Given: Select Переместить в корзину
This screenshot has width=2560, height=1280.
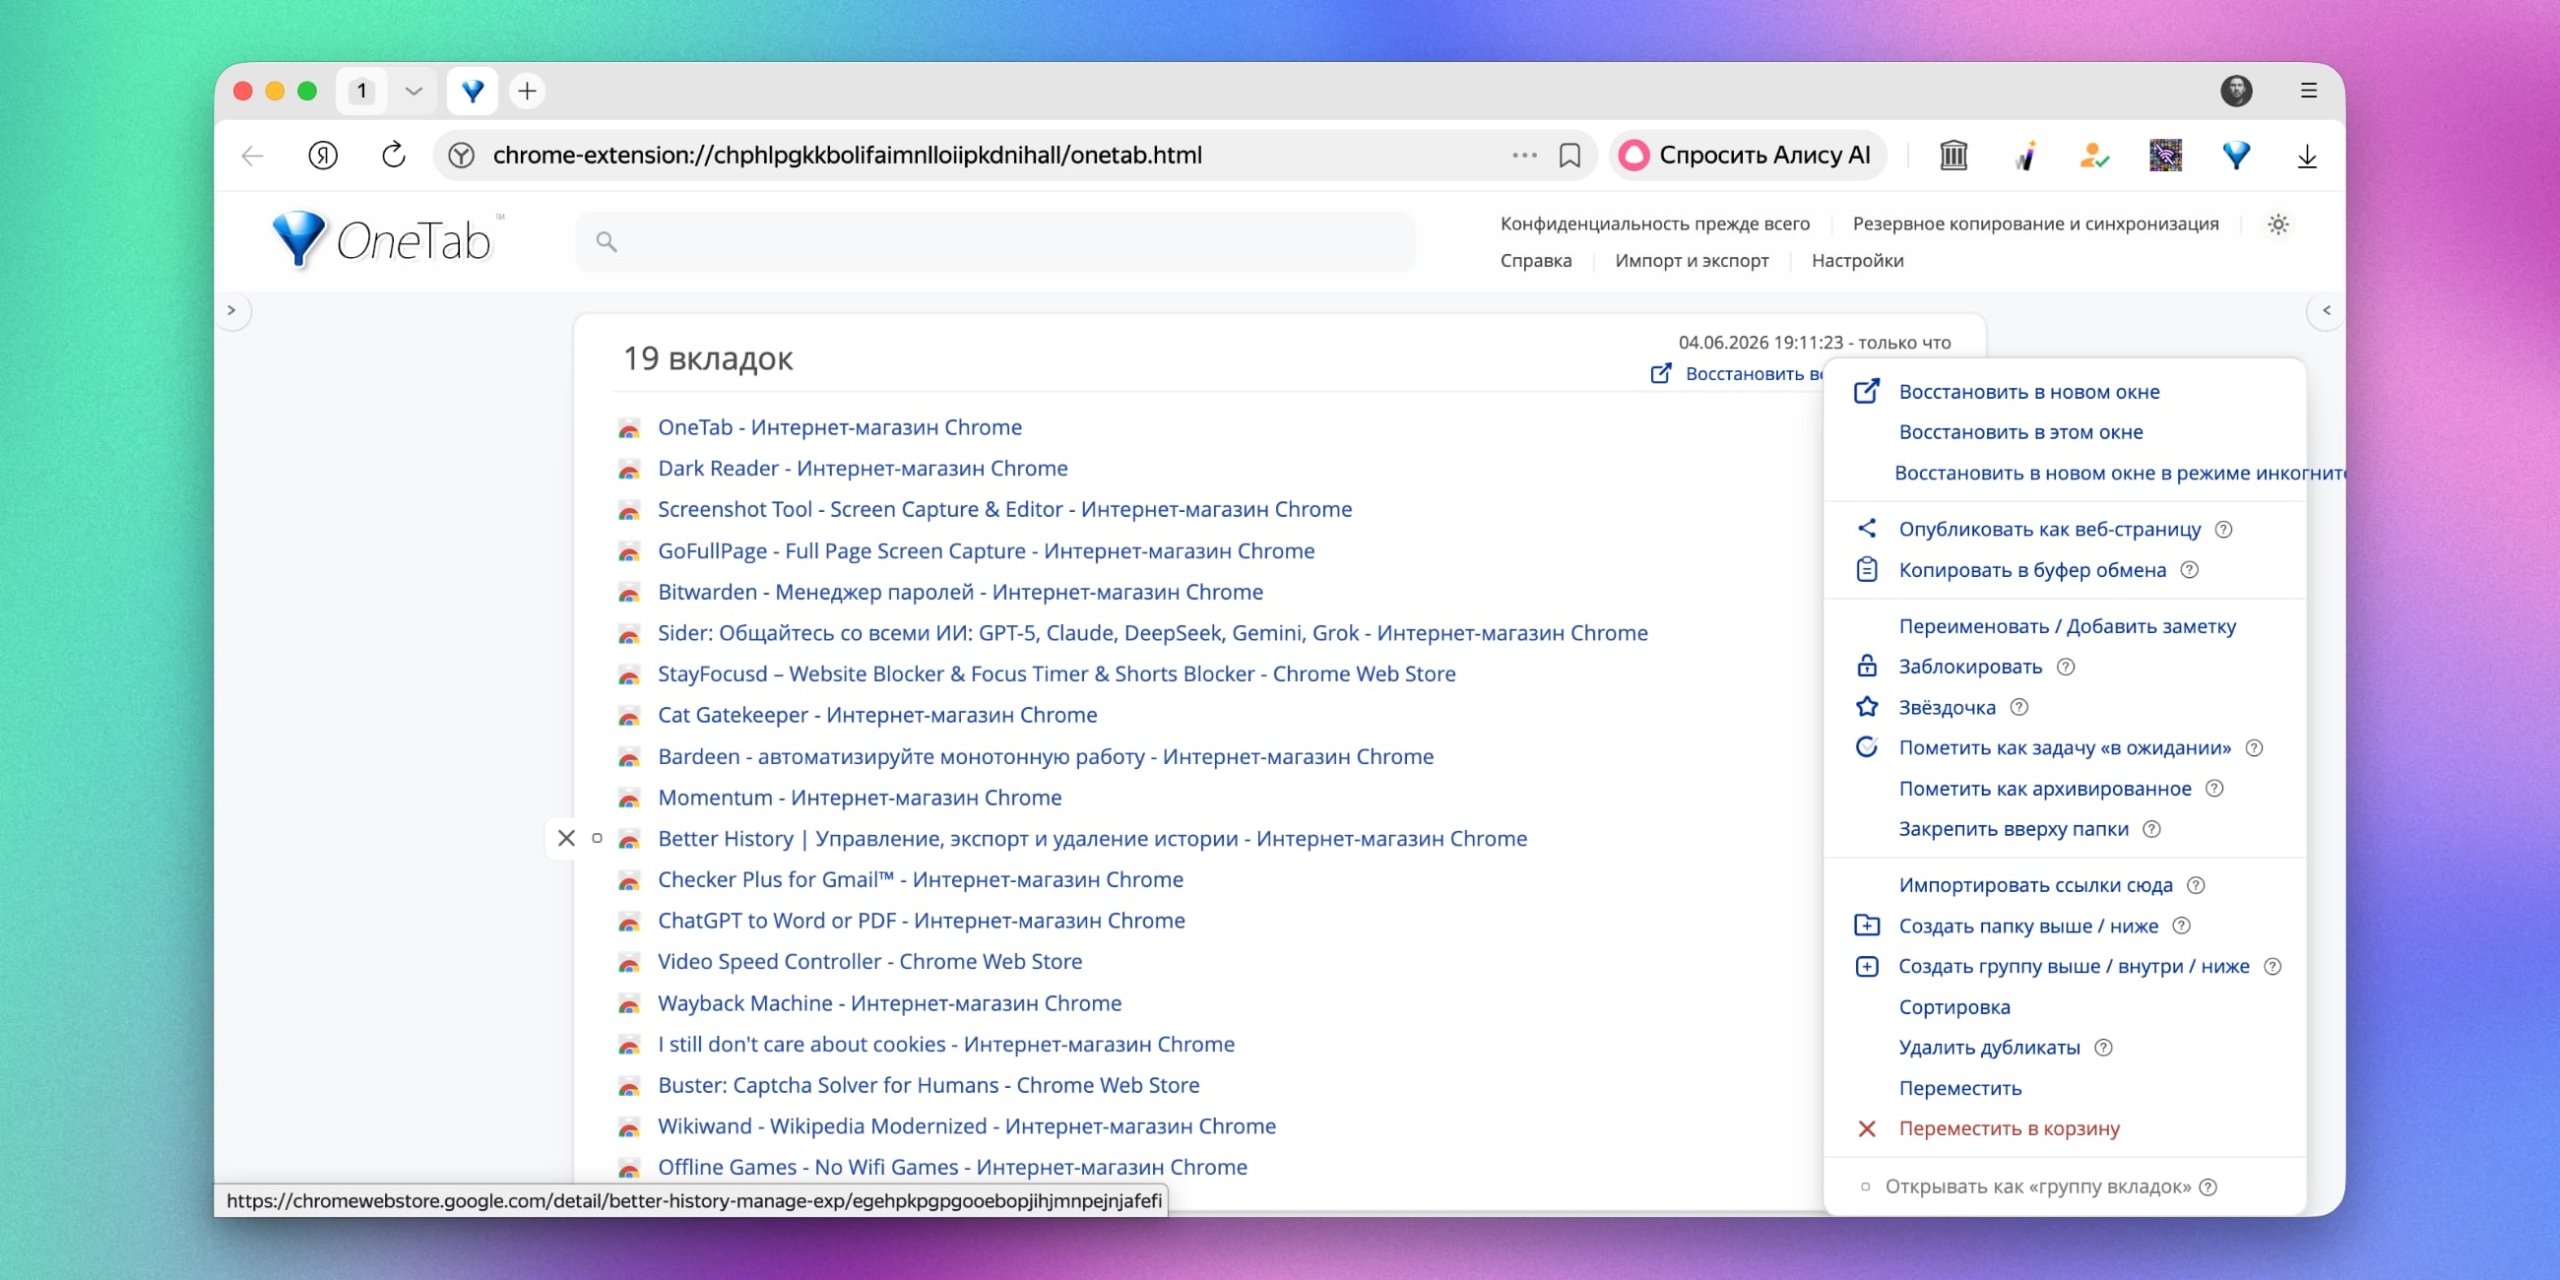Looking at the screenshot, I should click(2009, 1129).
